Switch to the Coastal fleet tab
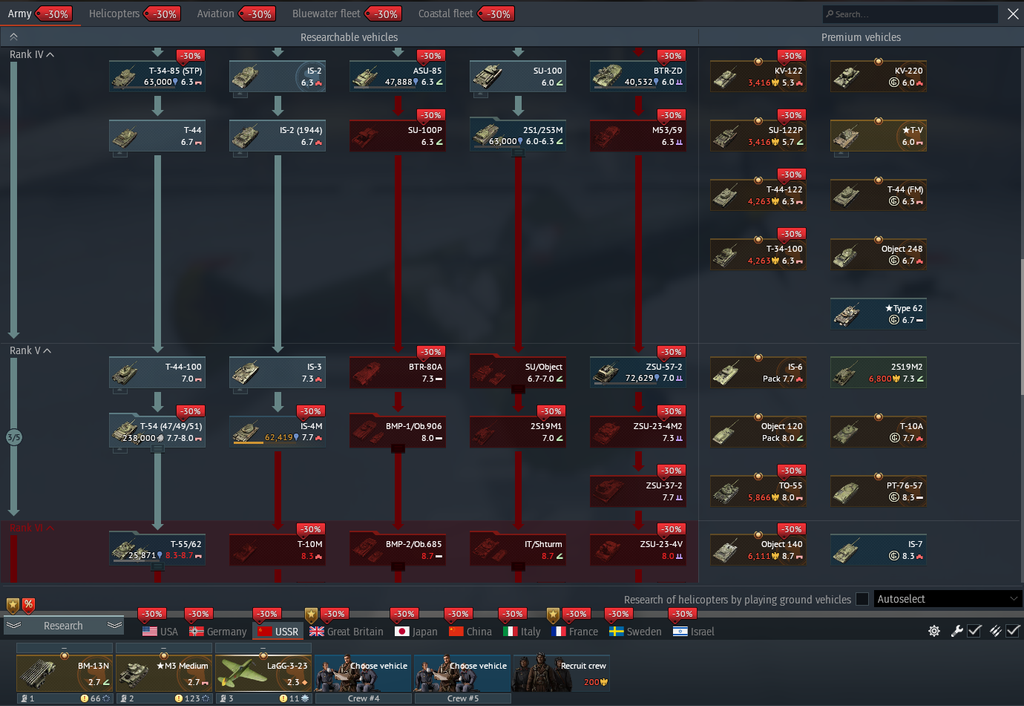This screenshot has width=1024, height=706. [445, 14]
